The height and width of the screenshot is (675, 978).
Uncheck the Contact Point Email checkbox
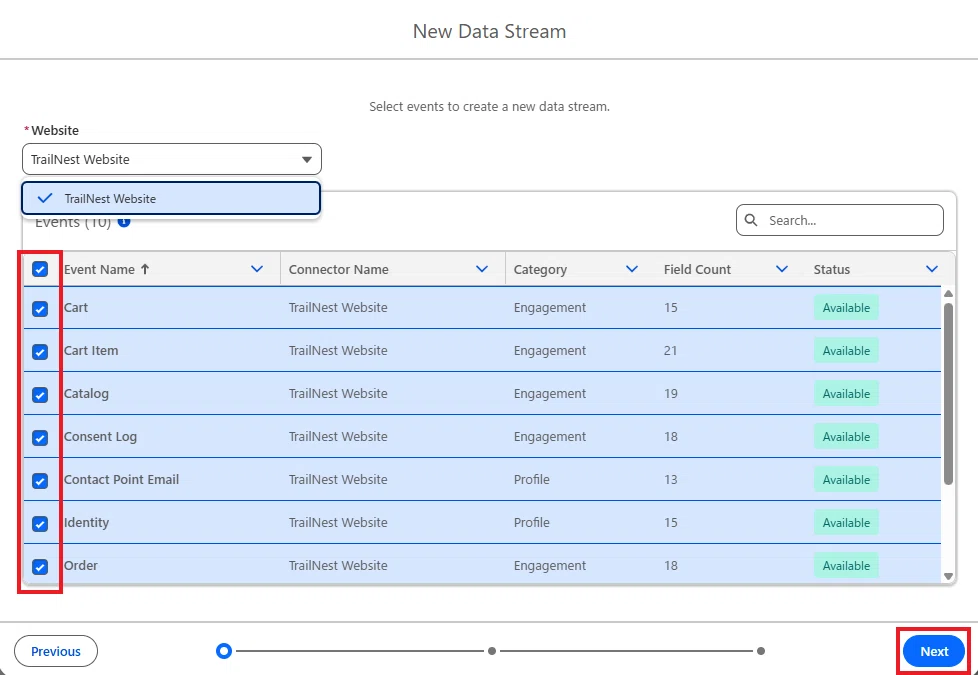coord(40,481)
